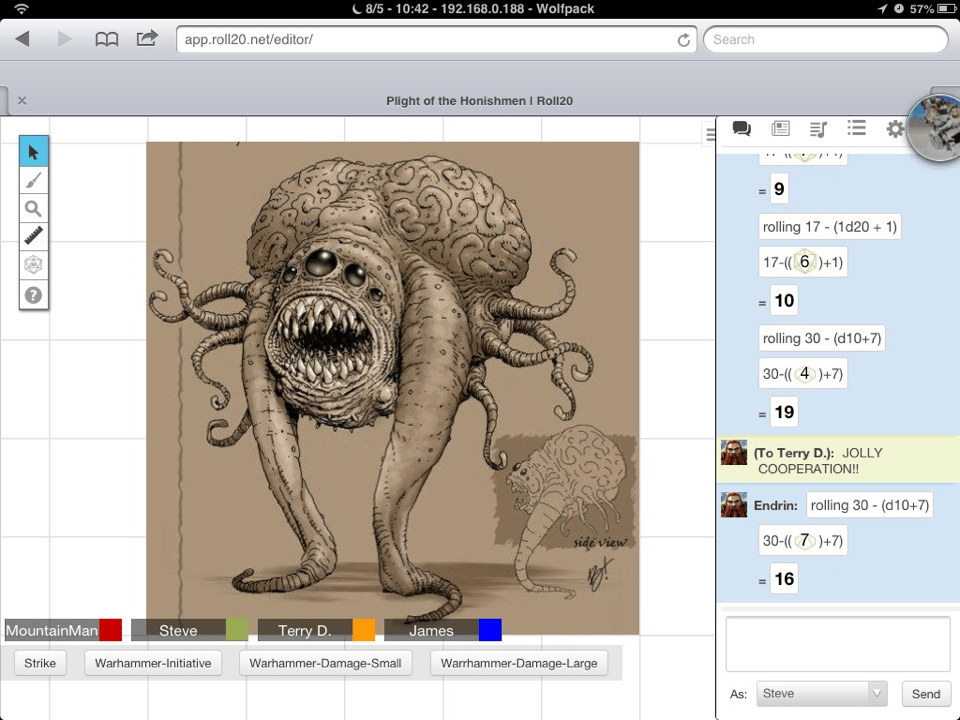Click Terry D. orange color swatch

click(x=364, y=630)
